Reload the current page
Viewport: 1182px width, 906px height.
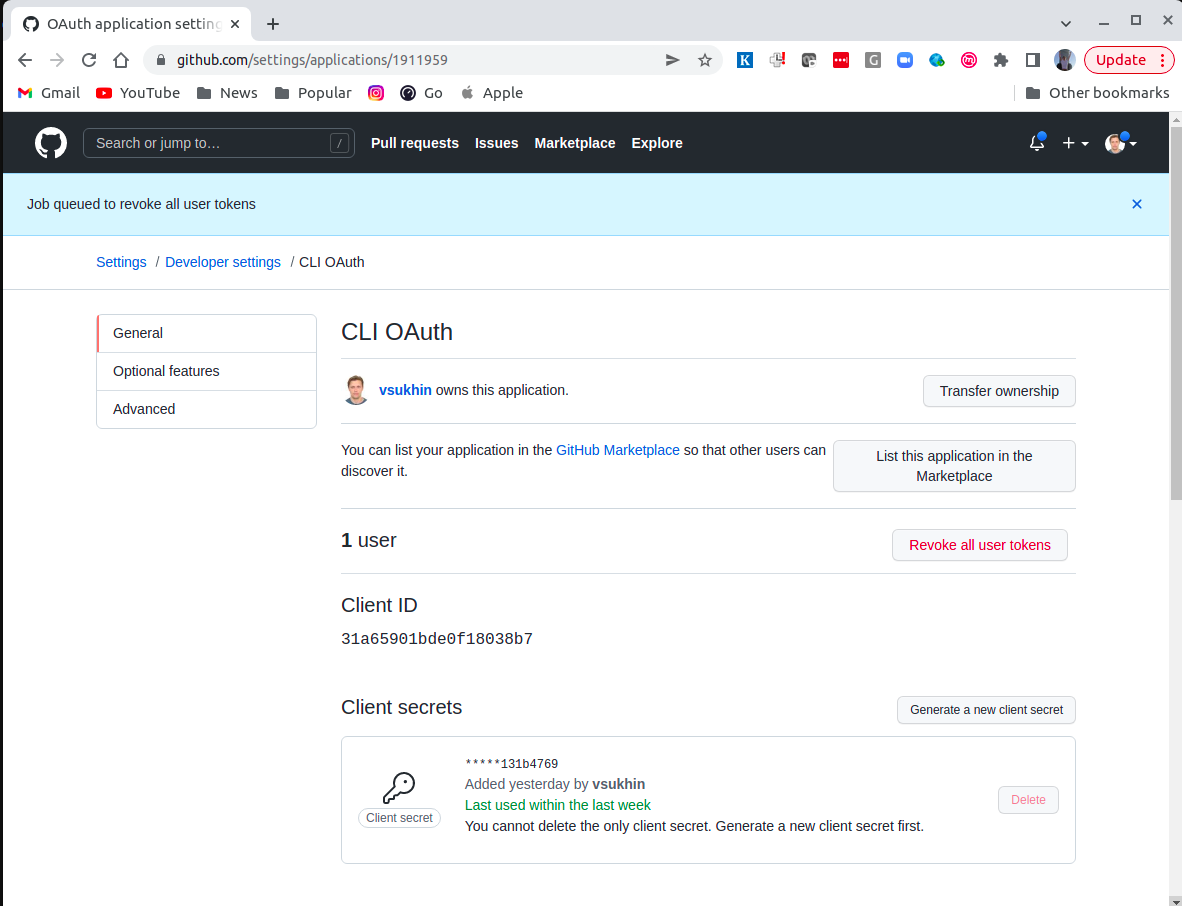[89, 60]
